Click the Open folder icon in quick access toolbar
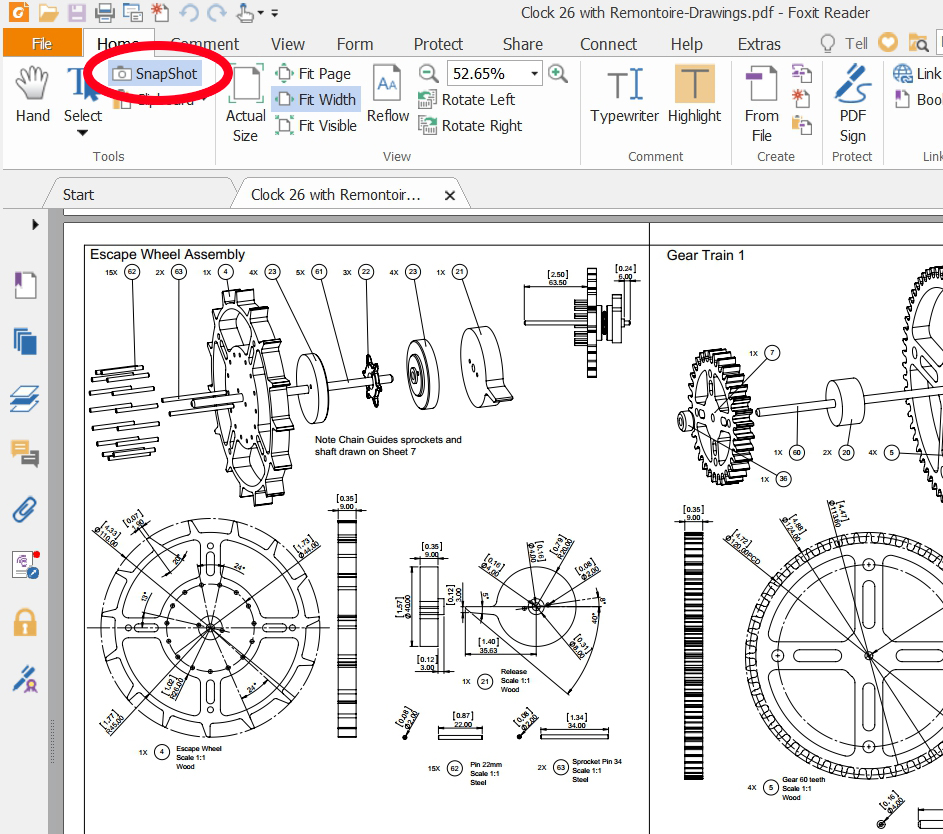This screenshot has height=834, width=943. [49, 12]
